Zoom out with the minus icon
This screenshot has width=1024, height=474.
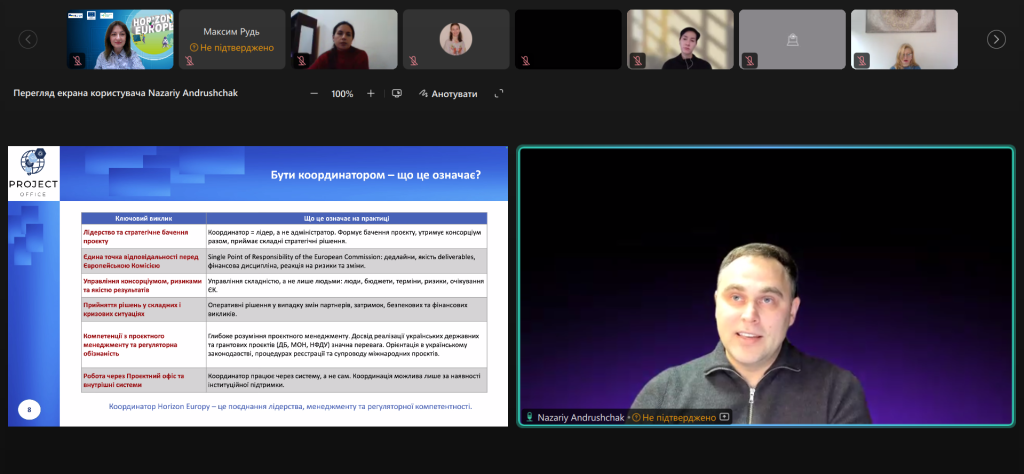click(314, 93)
